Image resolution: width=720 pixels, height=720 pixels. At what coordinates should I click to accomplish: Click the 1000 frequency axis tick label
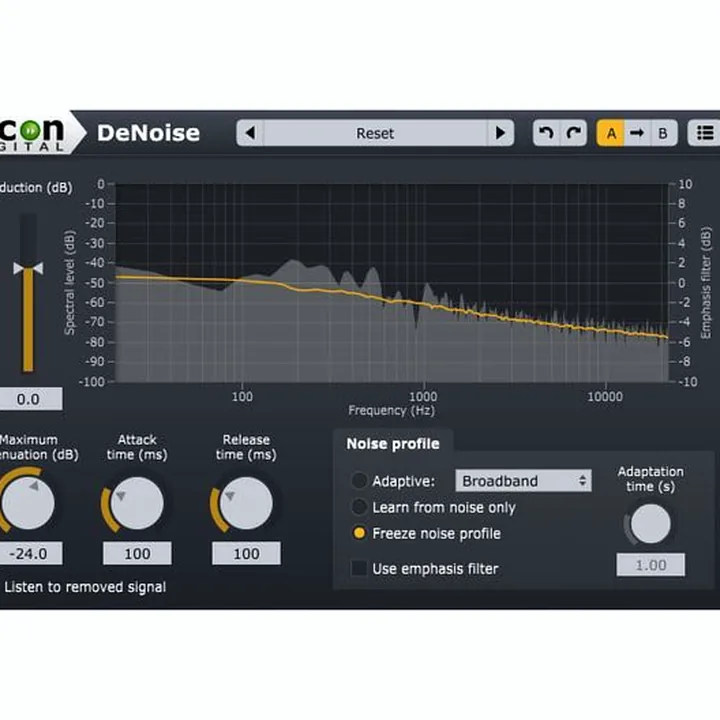(x=423, y=396)
